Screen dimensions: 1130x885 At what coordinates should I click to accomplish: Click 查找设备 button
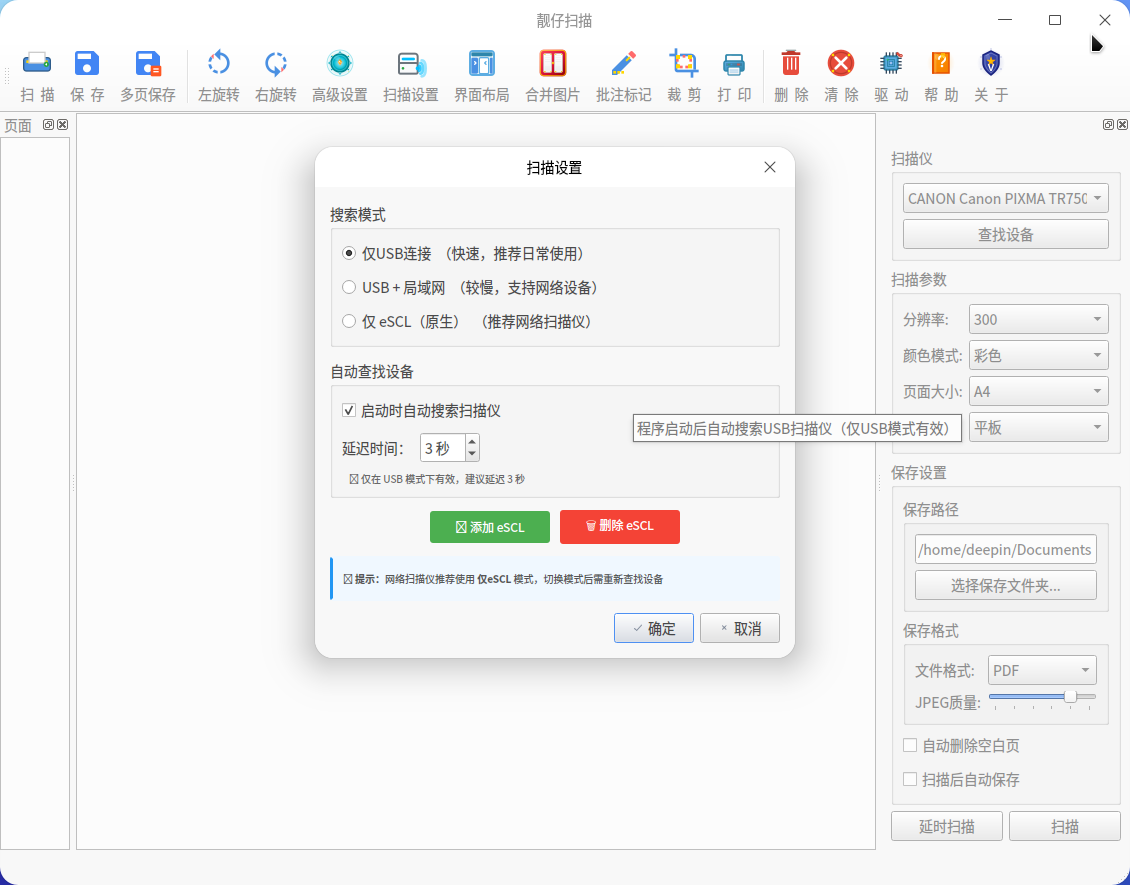1005,234
